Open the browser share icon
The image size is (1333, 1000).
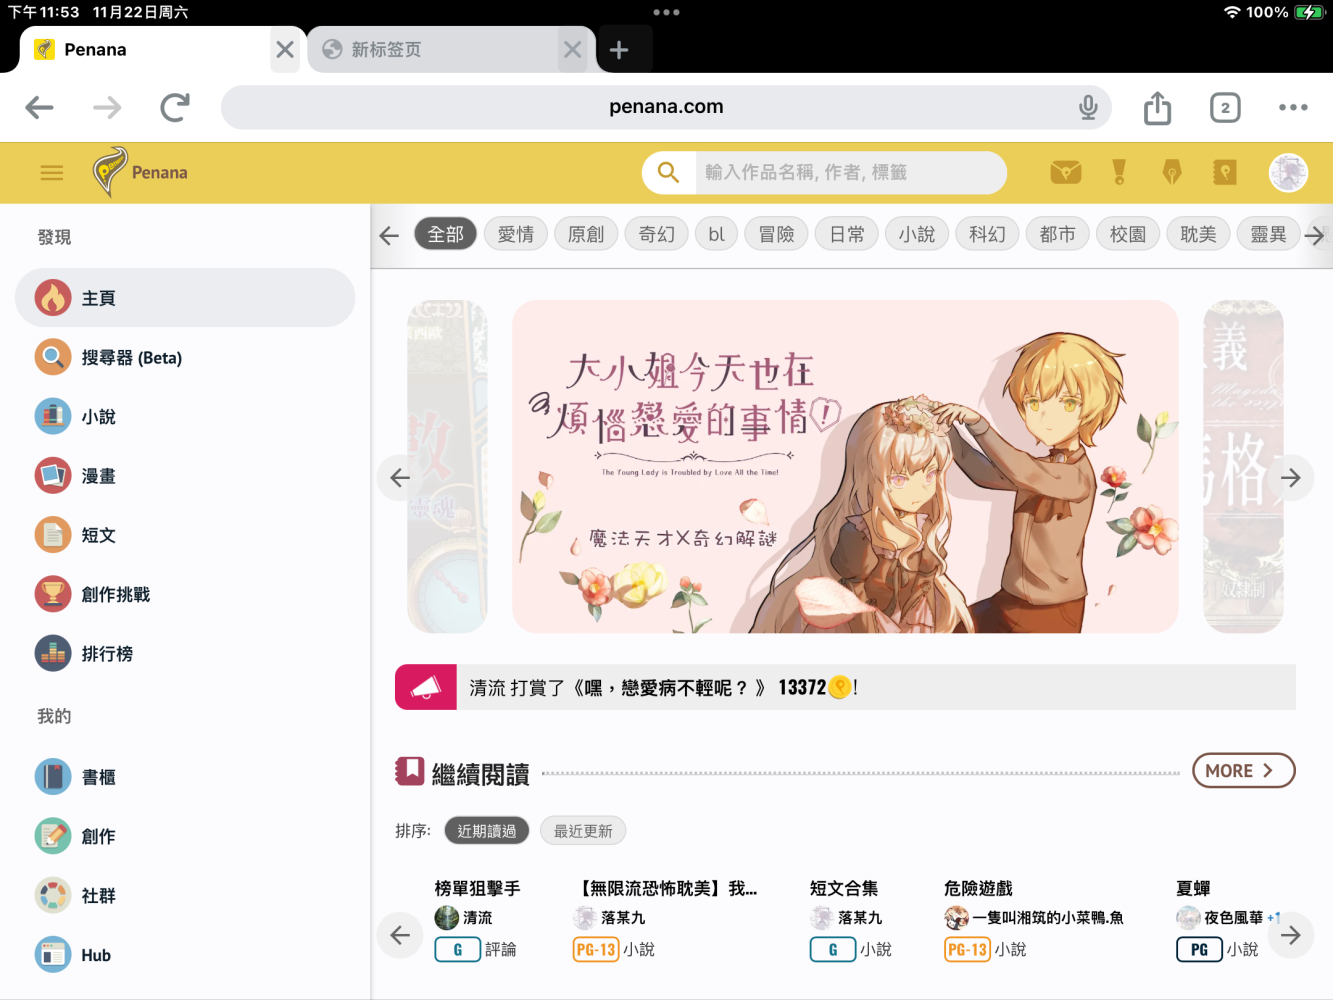(1158, 107)
